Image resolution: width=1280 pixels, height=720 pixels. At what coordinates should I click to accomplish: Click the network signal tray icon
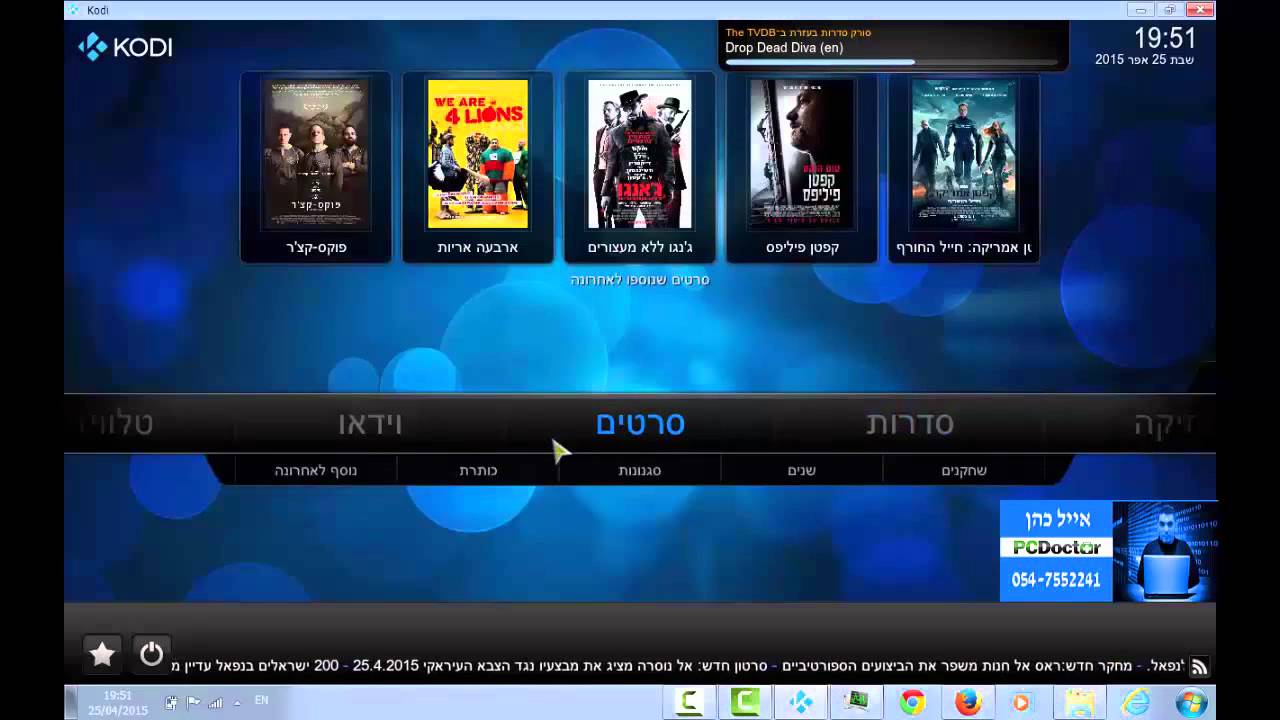(215, 703)
